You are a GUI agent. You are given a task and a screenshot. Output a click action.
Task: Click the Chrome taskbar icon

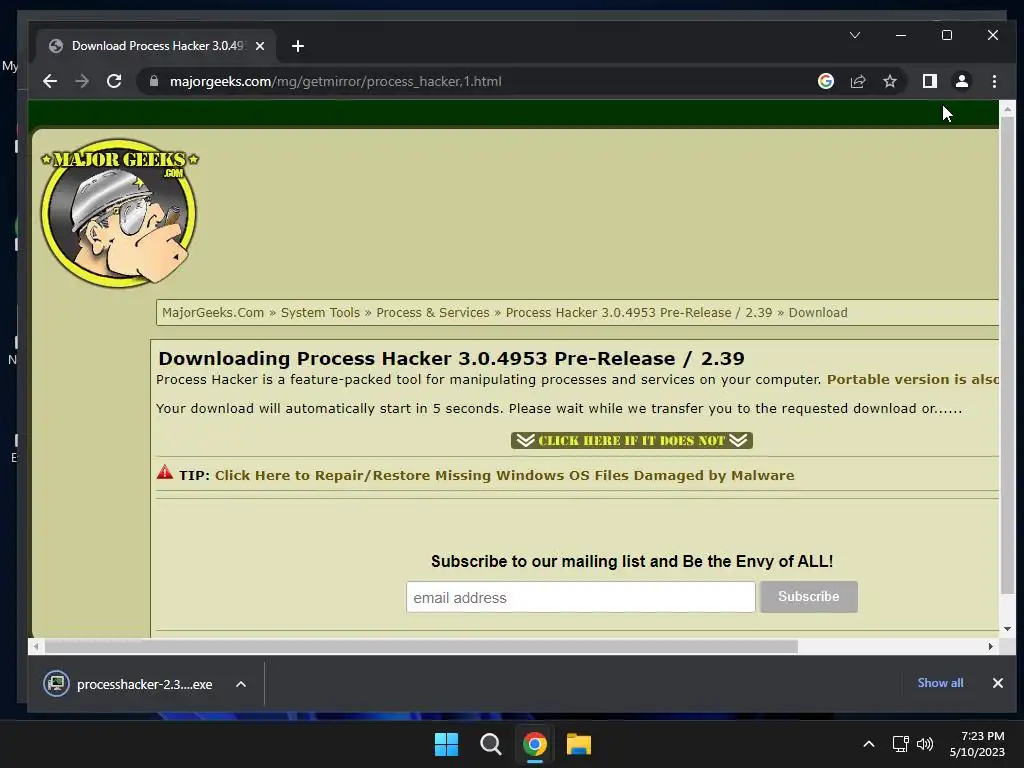click(x=534, y=744)
